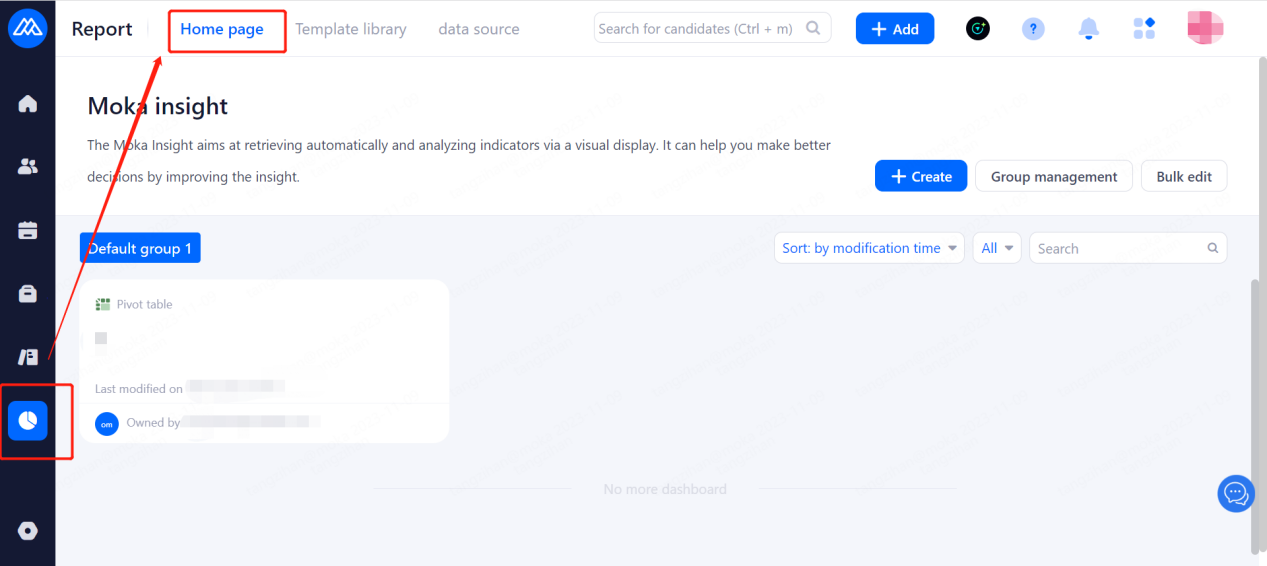Open the calendar icon in sidebar
The height and width of the screenshot is (566, 1267).
click(x=28, y=230)
